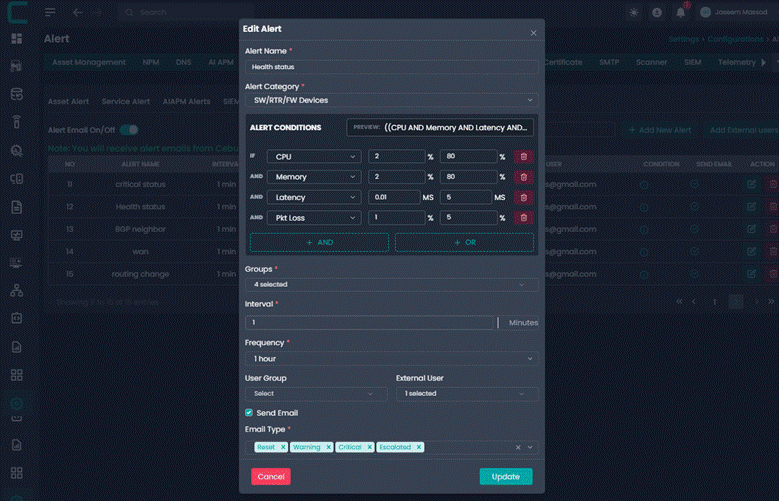Edit the CPU lower threshold field
779x501 pixels.
pos(396,157)
